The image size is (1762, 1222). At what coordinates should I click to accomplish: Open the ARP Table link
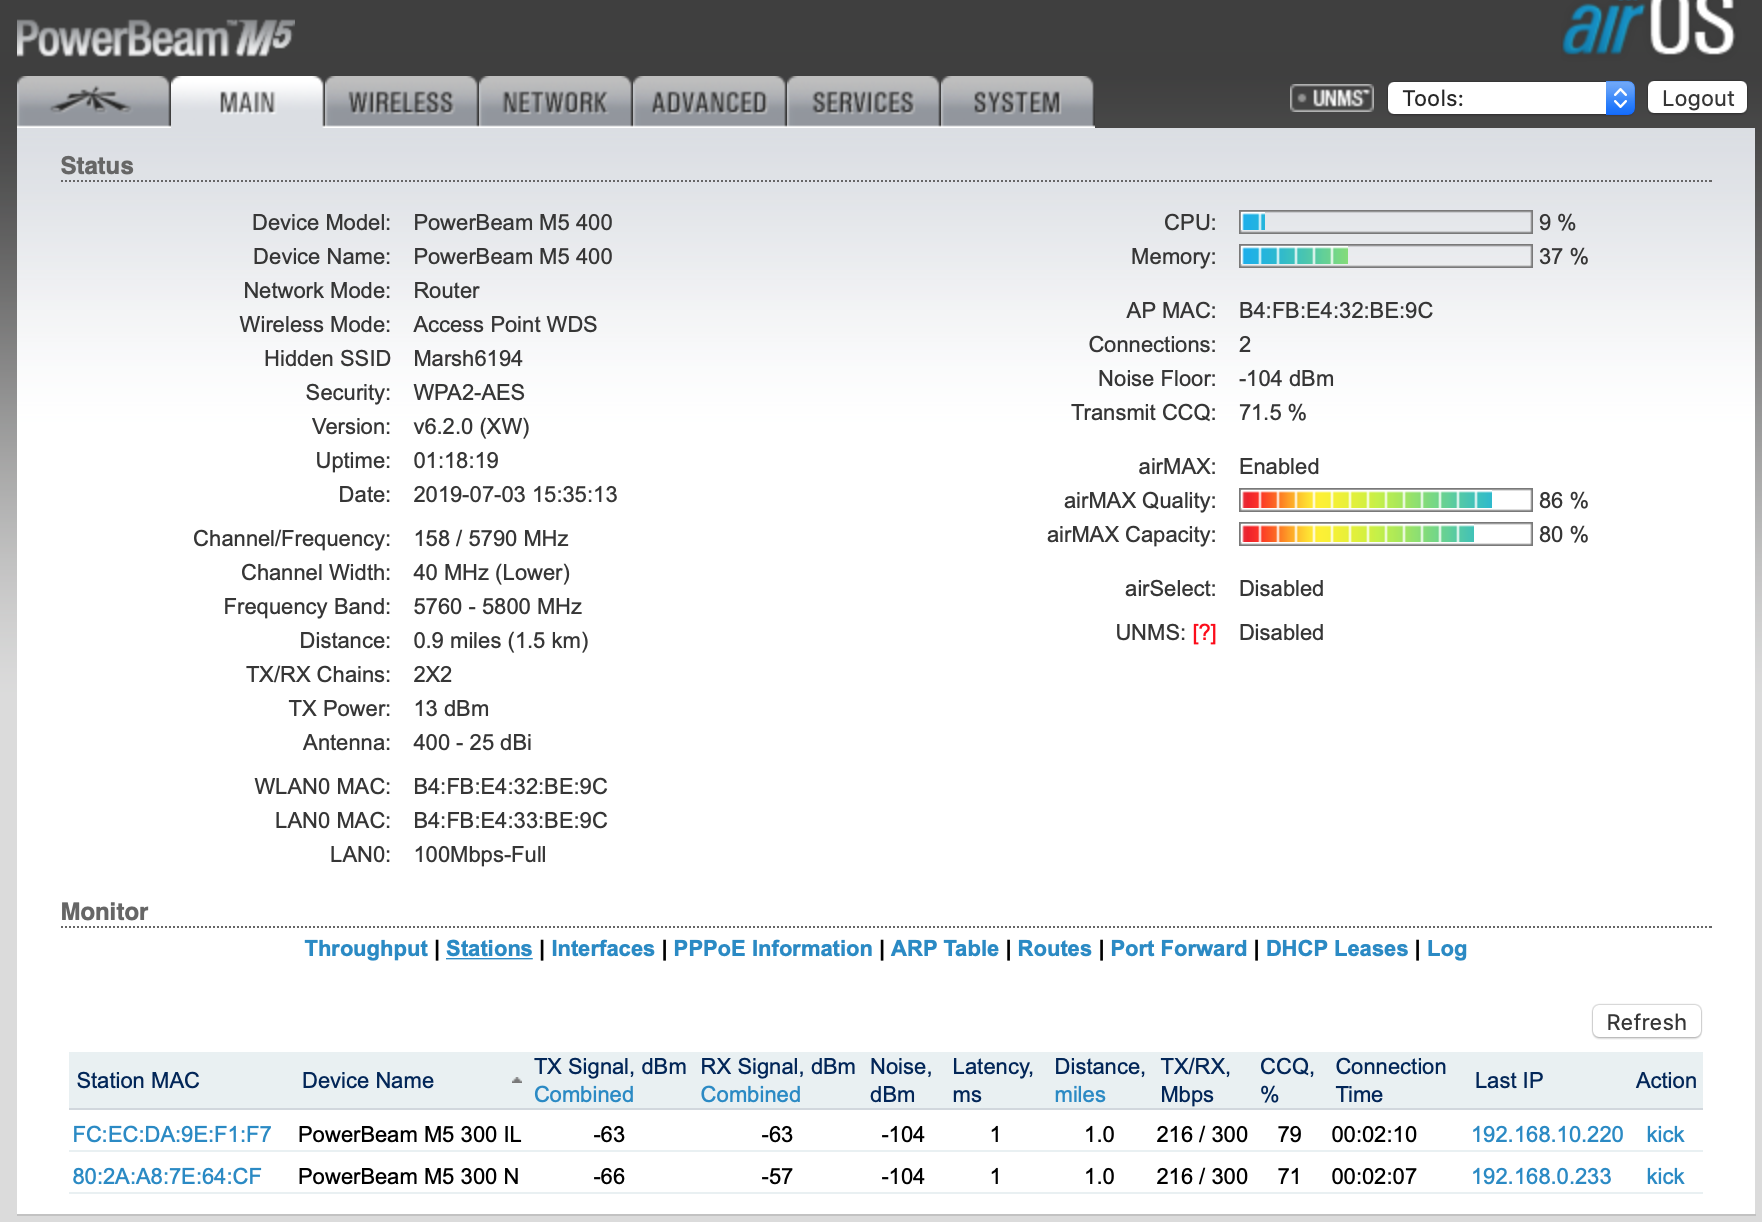pyautogui.click(x=945, y=949)
